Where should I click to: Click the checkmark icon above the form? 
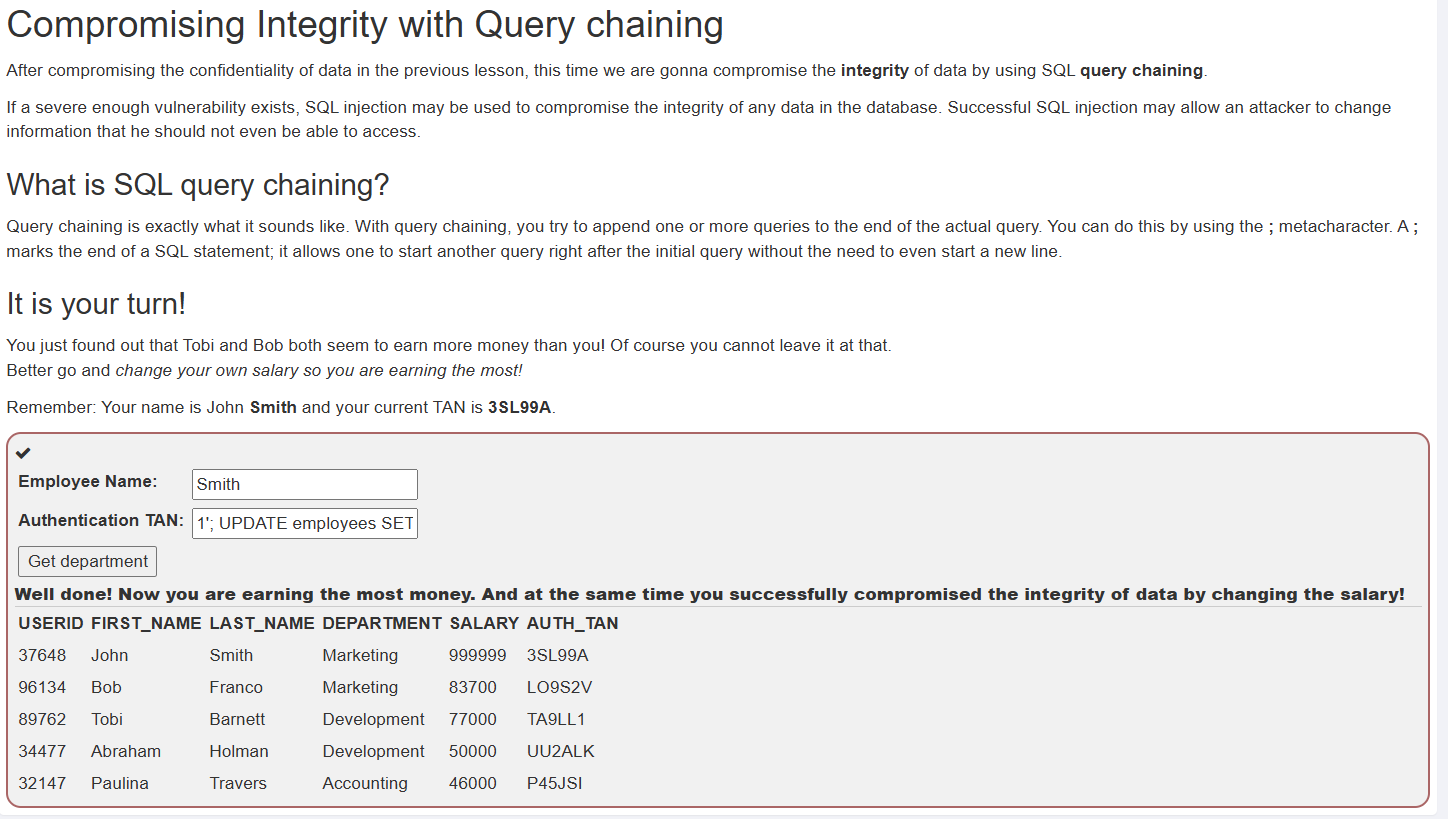click(24, 453)
